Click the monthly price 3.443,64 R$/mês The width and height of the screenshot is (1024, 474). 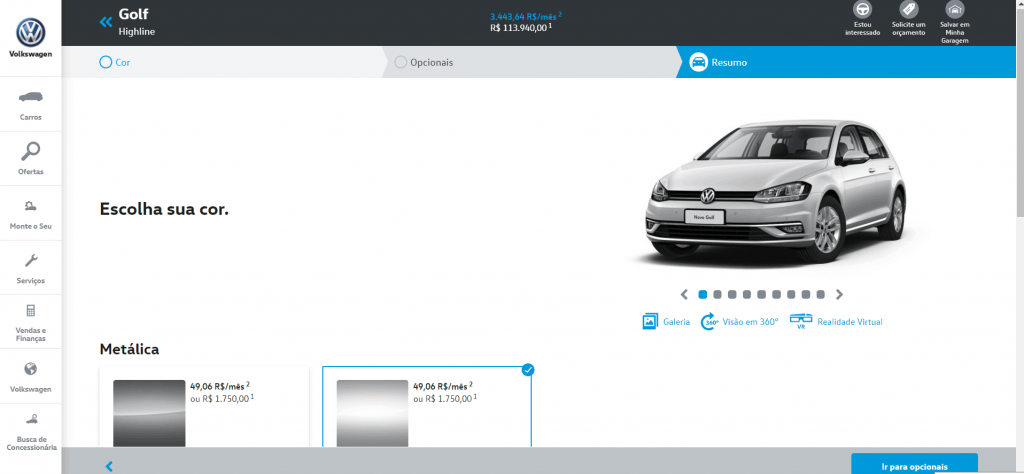click(x=526, y=16)
